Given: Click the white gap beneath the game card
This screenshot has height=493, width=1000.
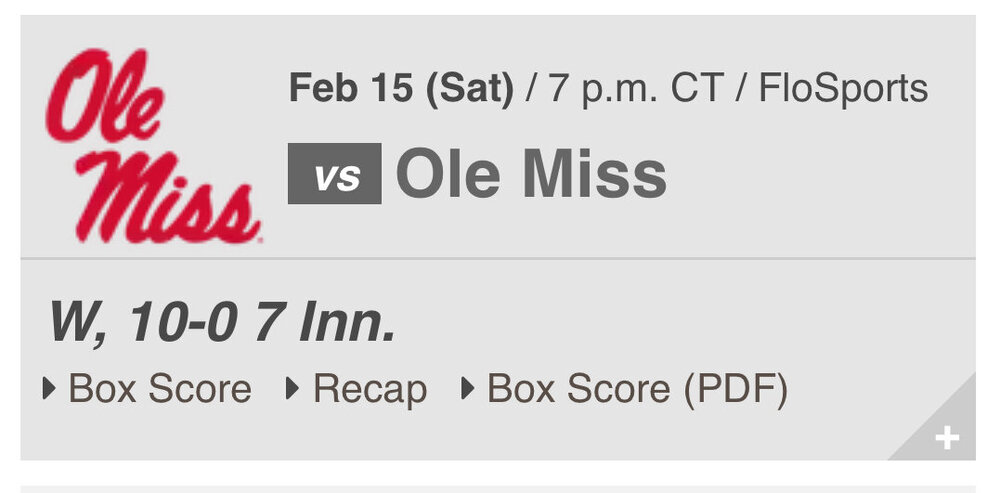Looking at the screenshot, I should click(x=498, y=473).
